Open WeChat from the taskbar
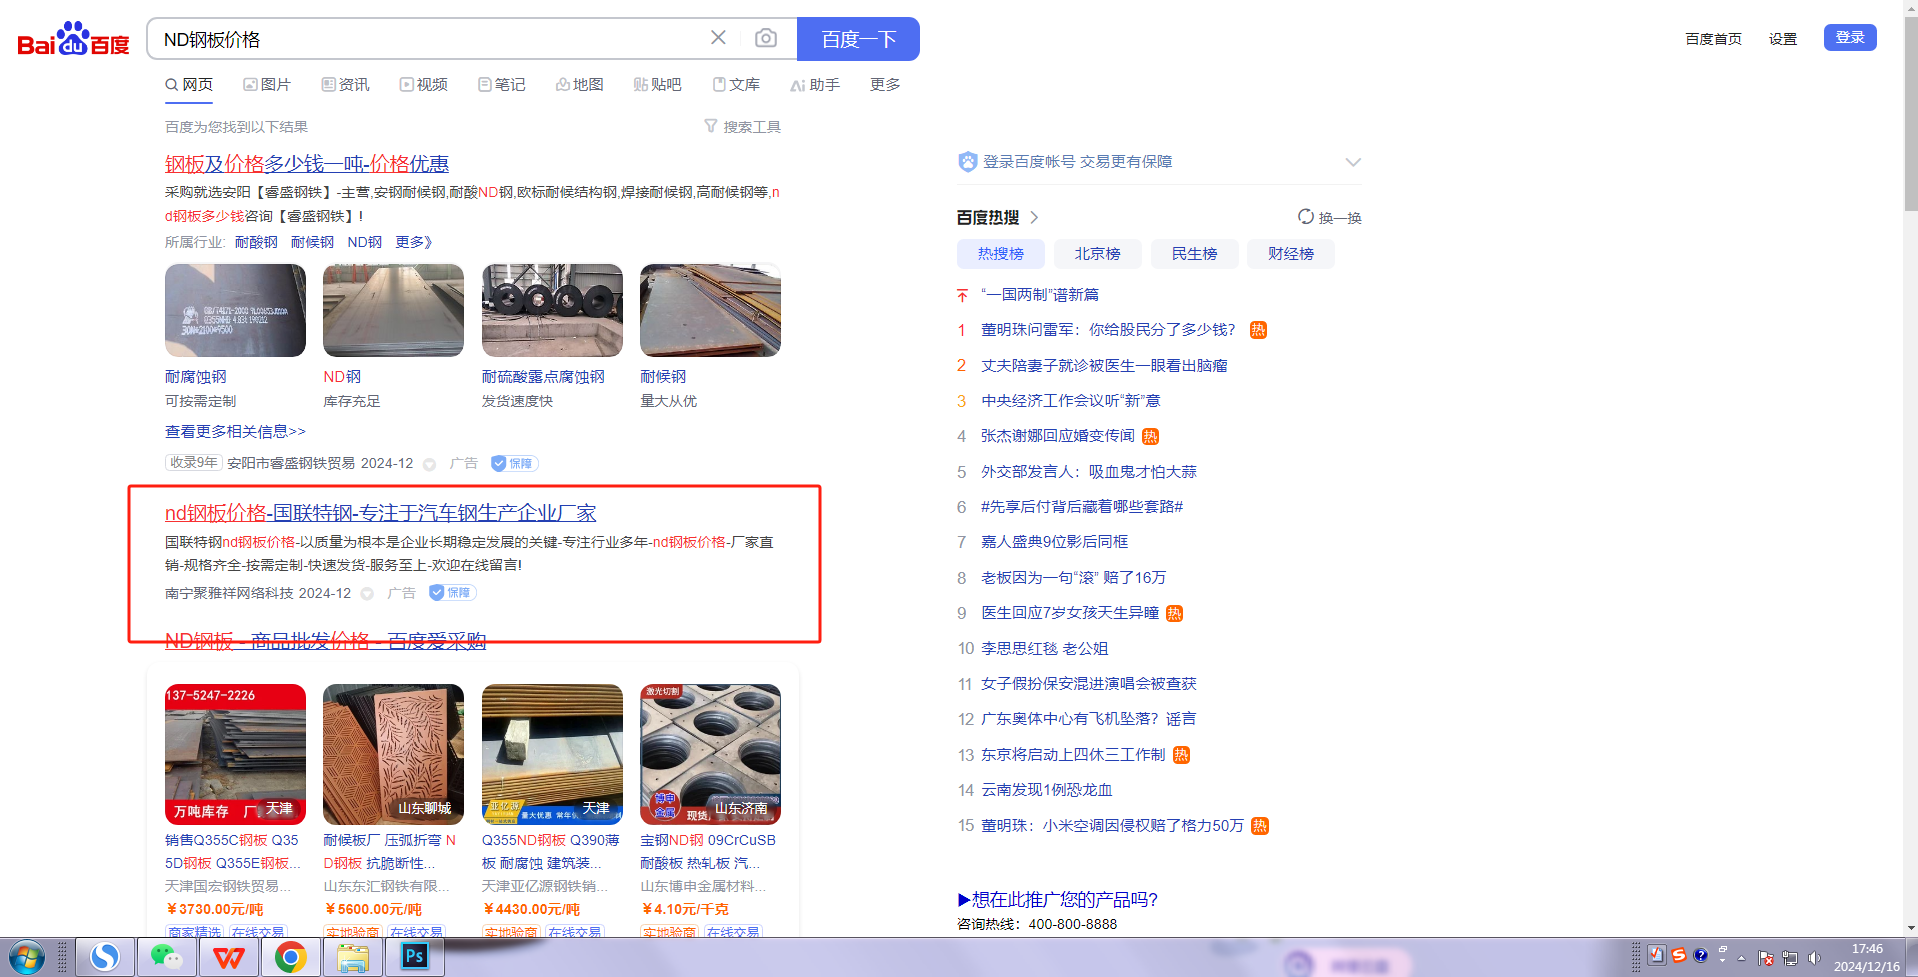1918x977 pixels. 166,958
